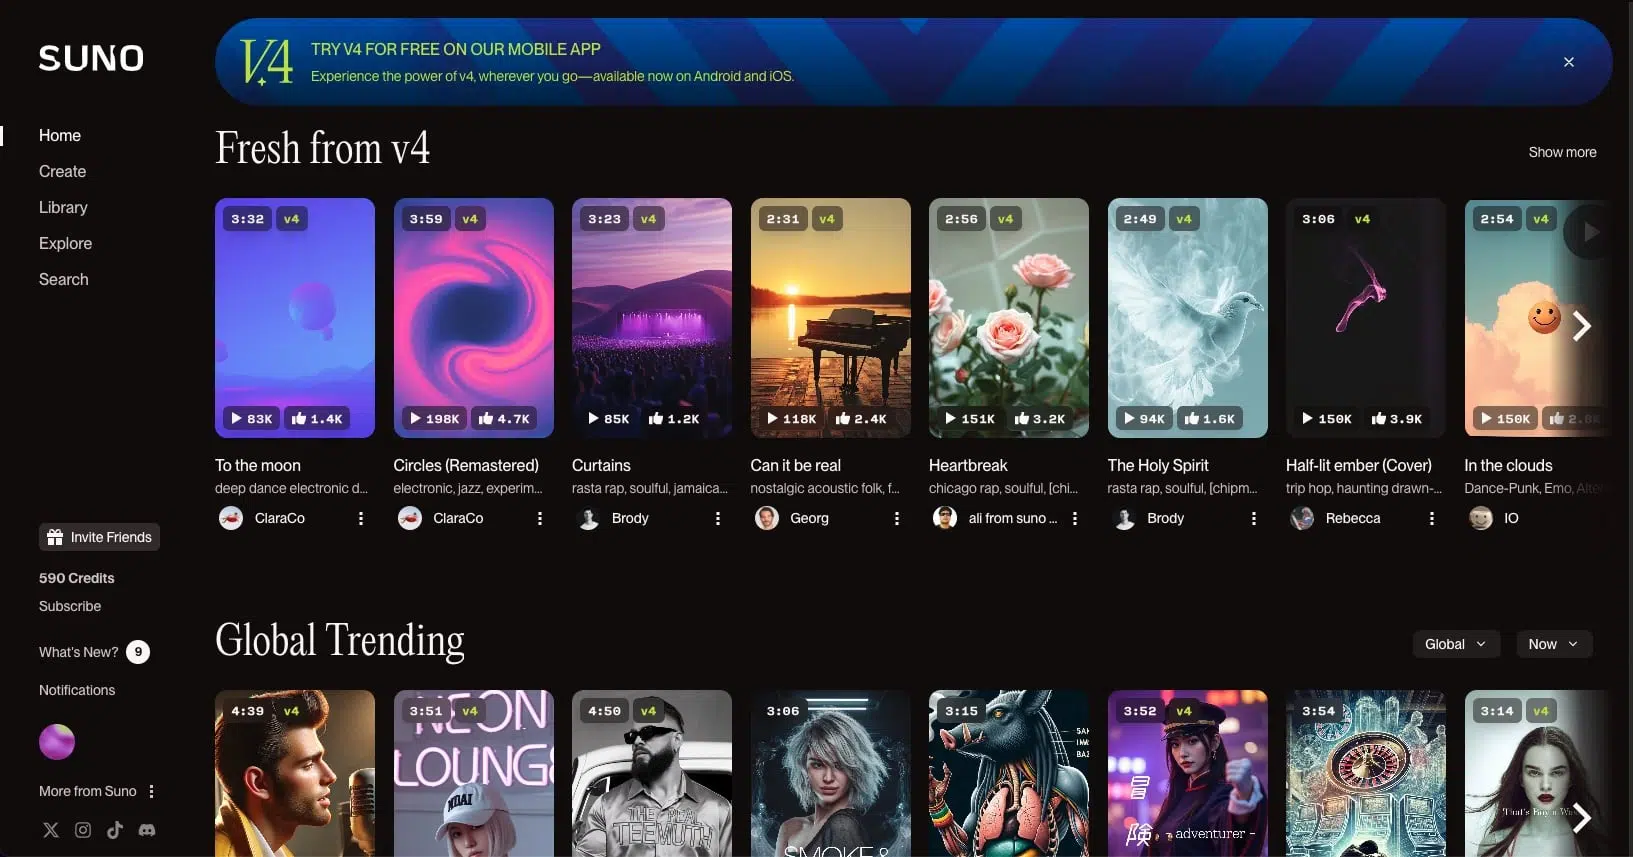The width and height of the screenshot is (1633, 857).
Task: Expand the Global region dropdown
Action: [1455, 644]
